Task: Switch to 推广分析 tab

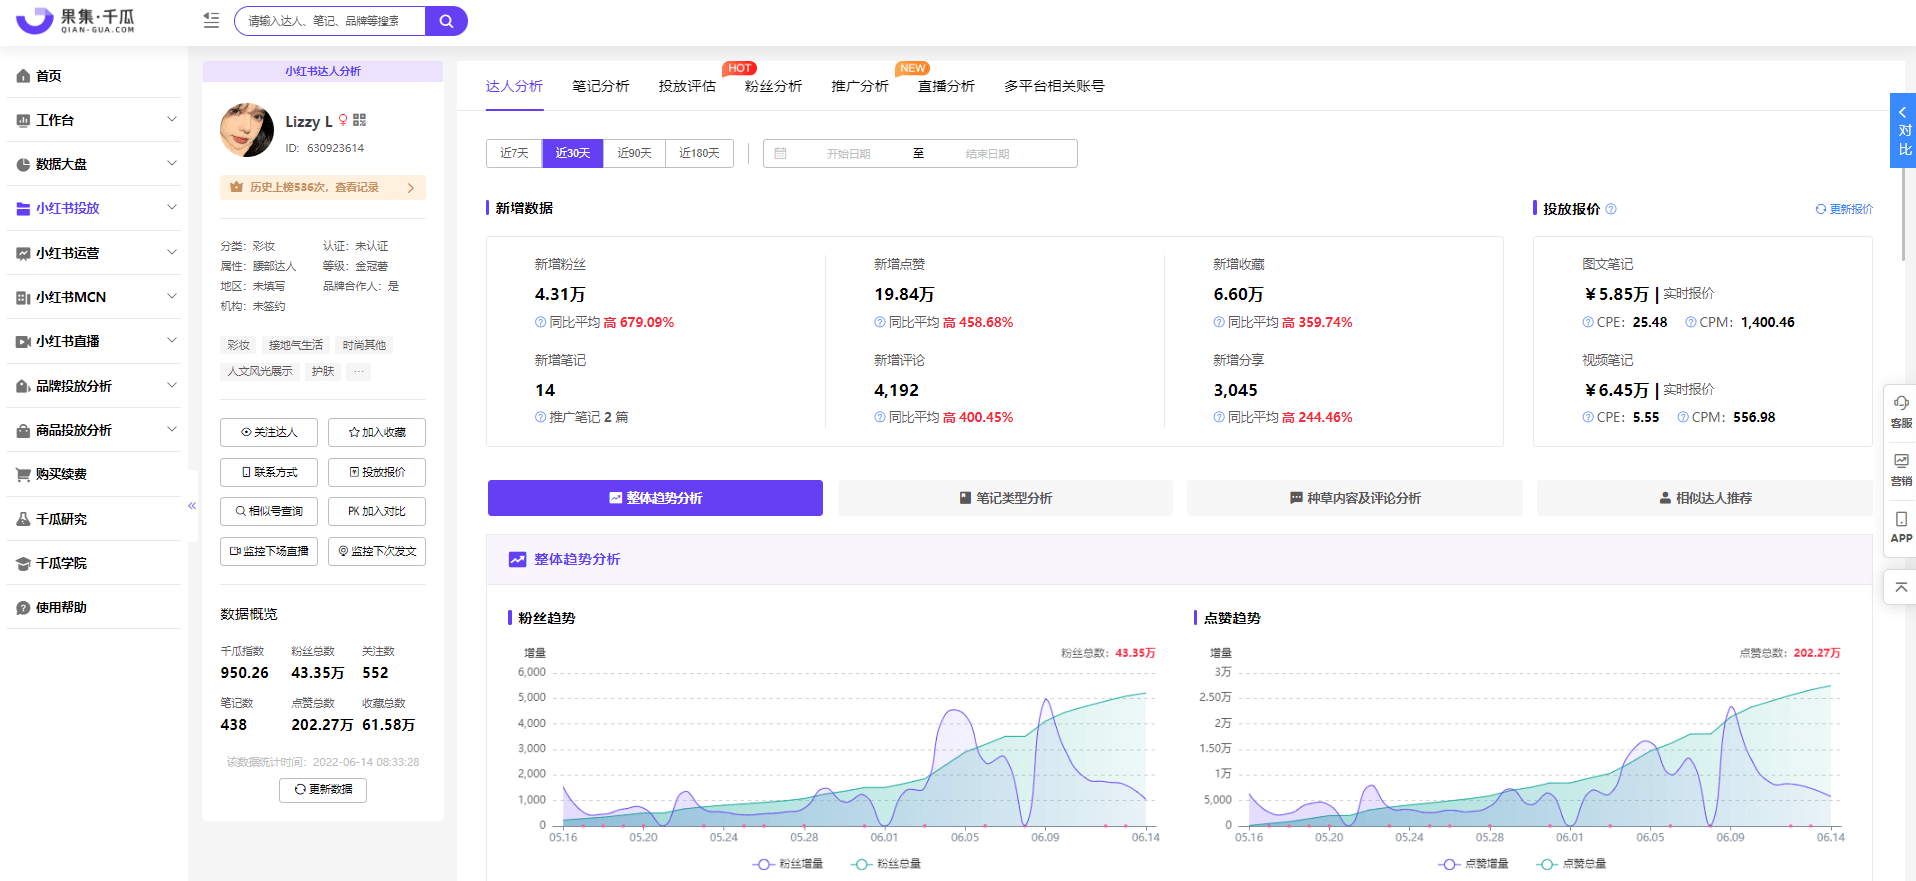Action: [x=860, y=86]
